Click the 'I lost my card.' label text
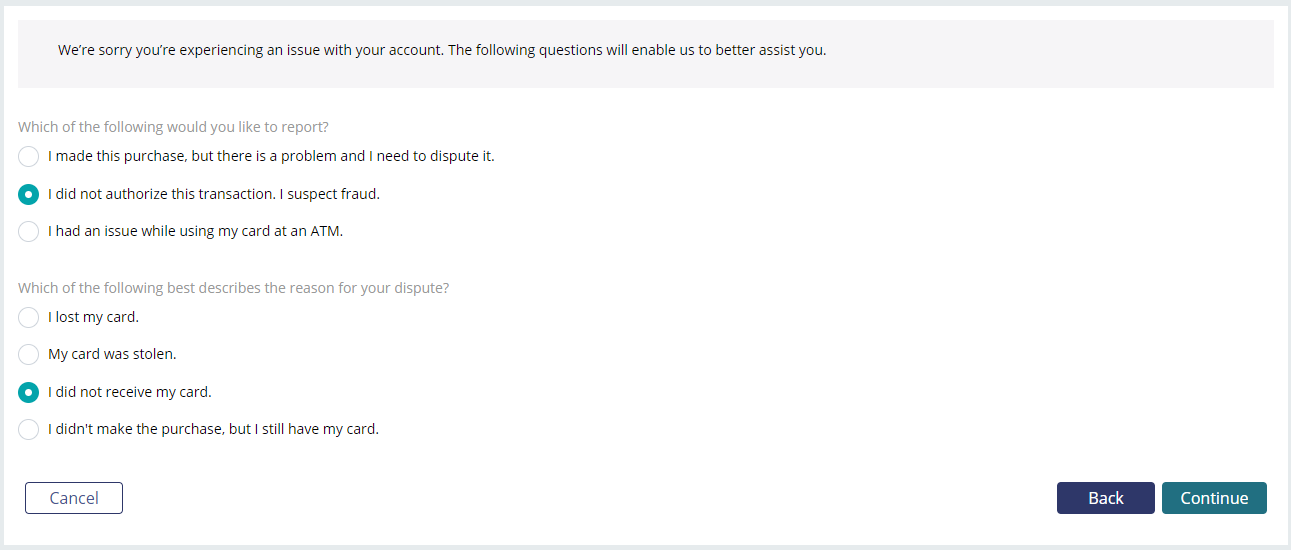This screenshot has width=1291, height=550. tap(93, 317)
